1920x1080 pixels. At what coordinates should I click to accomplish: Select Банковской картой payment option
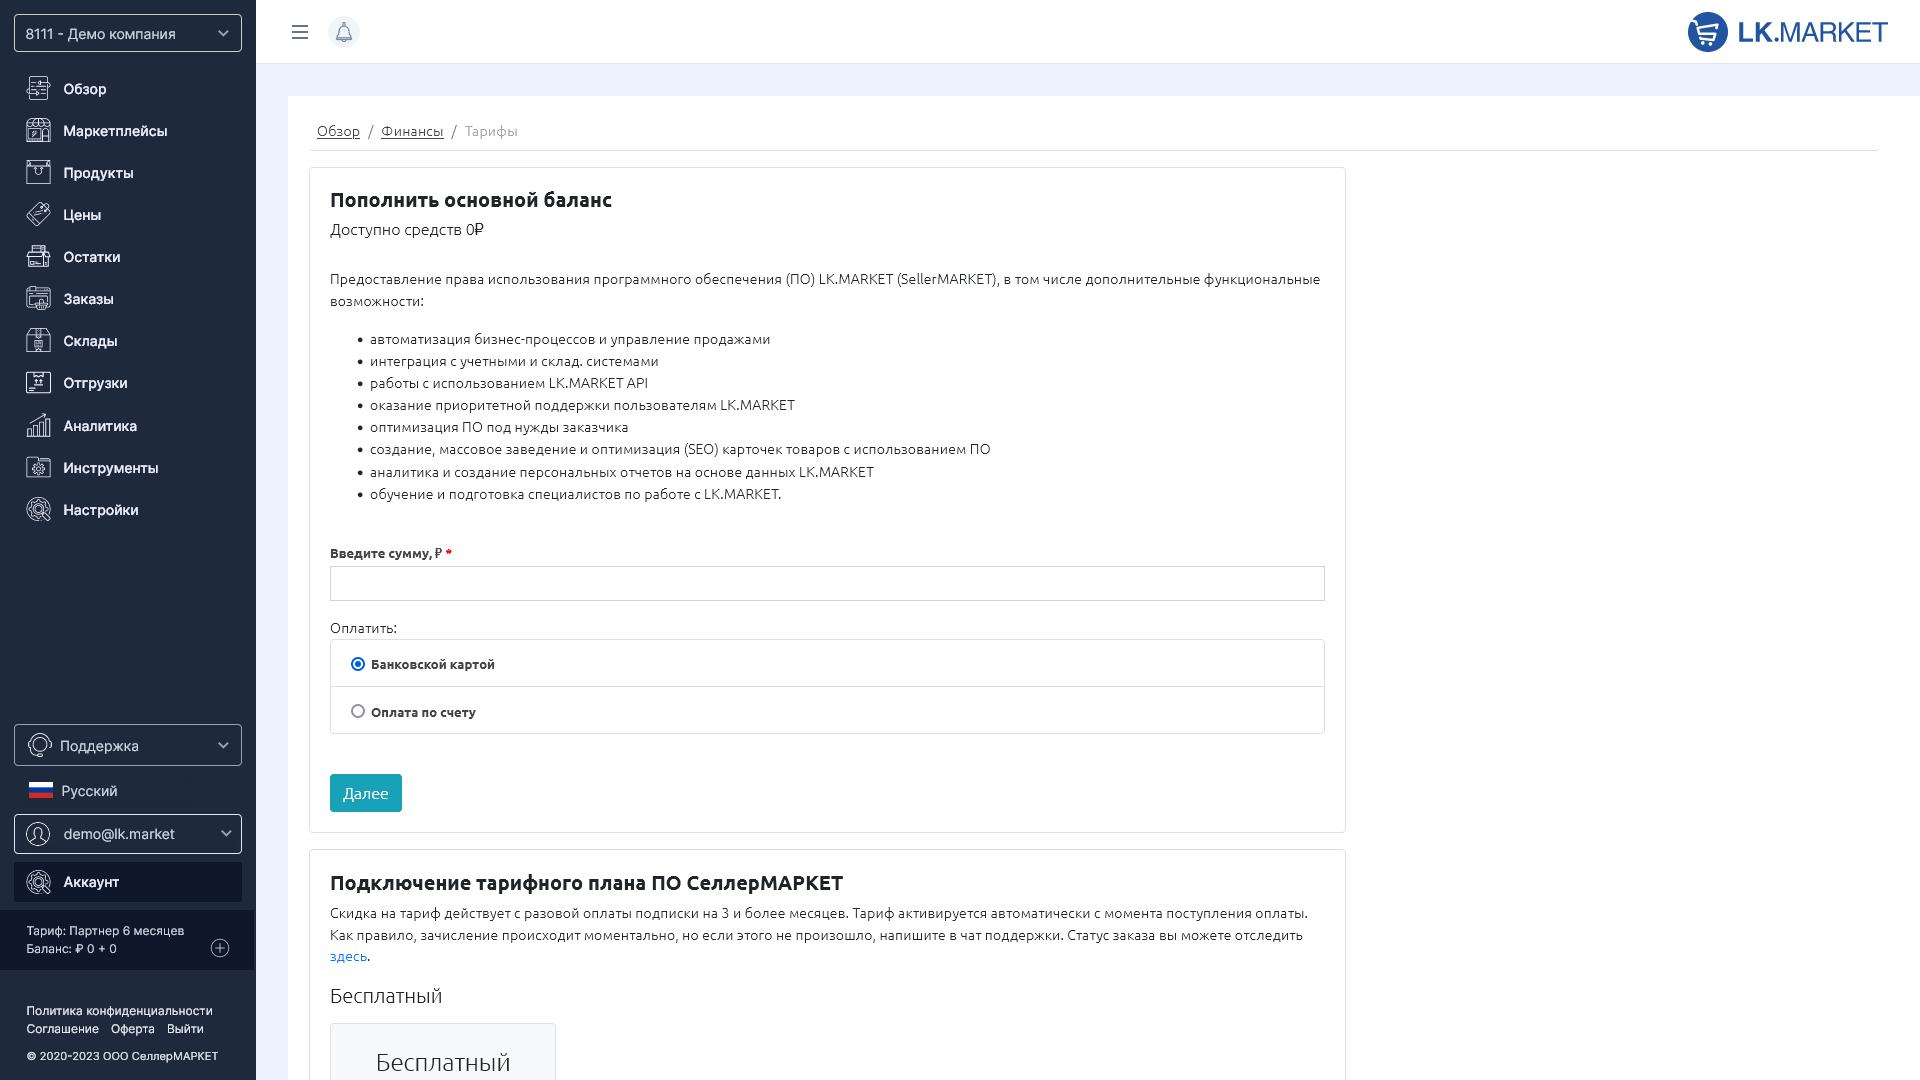tap(358, 664)
